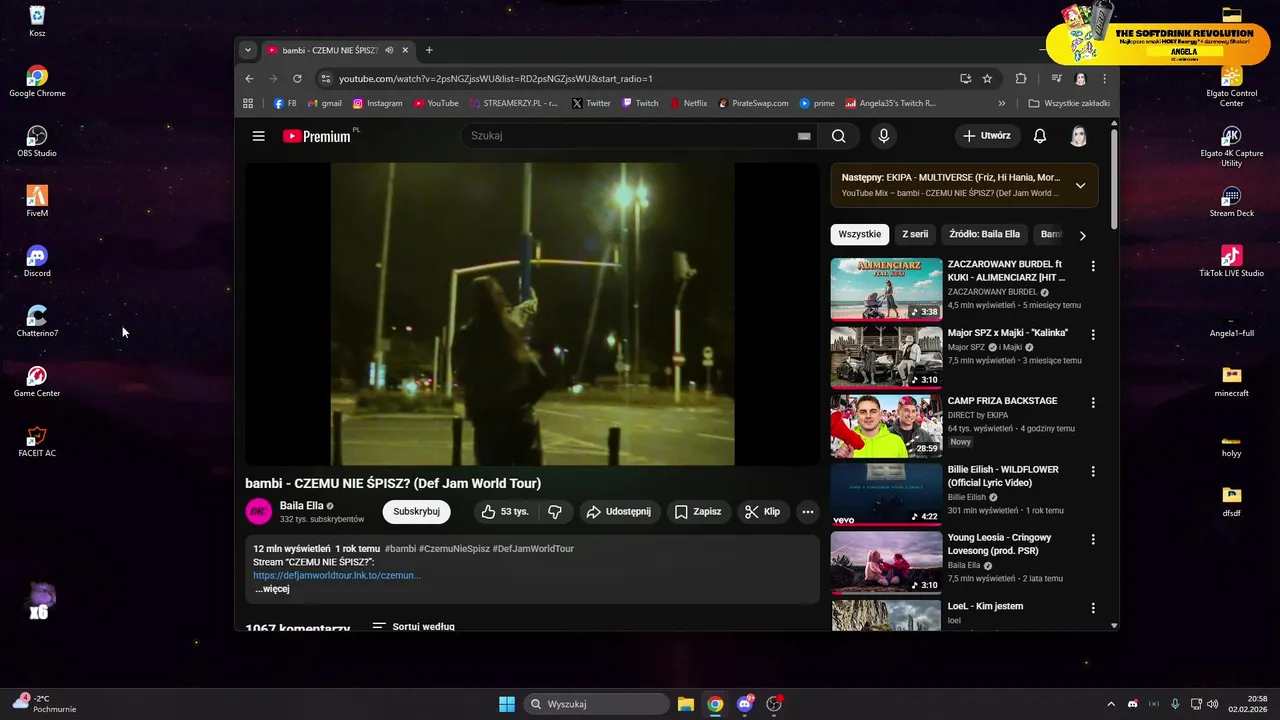This screenshot has height=720, width=1280.
Task: Create a clip with Klip button
Action: tap(762, 512)
